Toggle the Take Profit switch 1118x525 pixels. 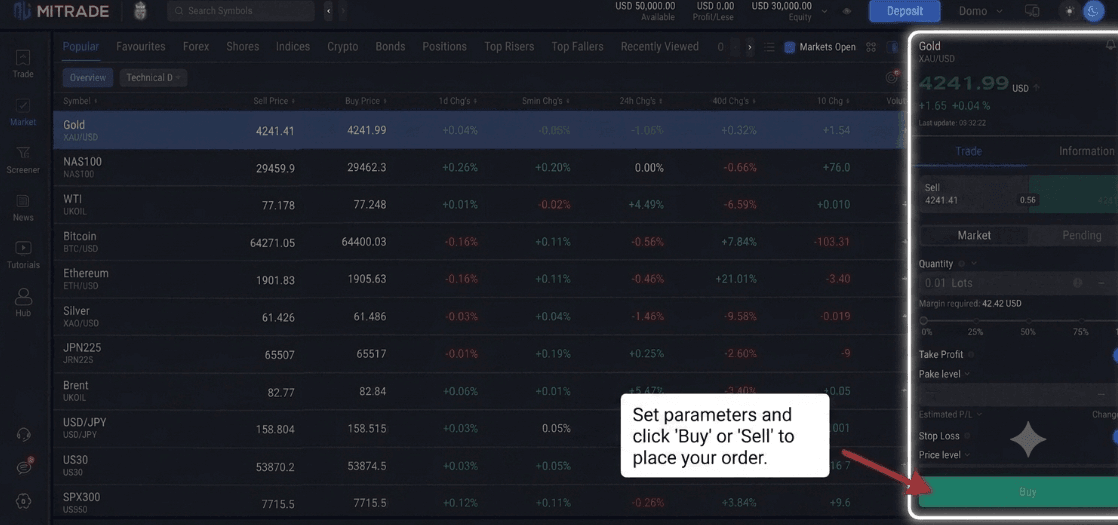point(1114,355)
